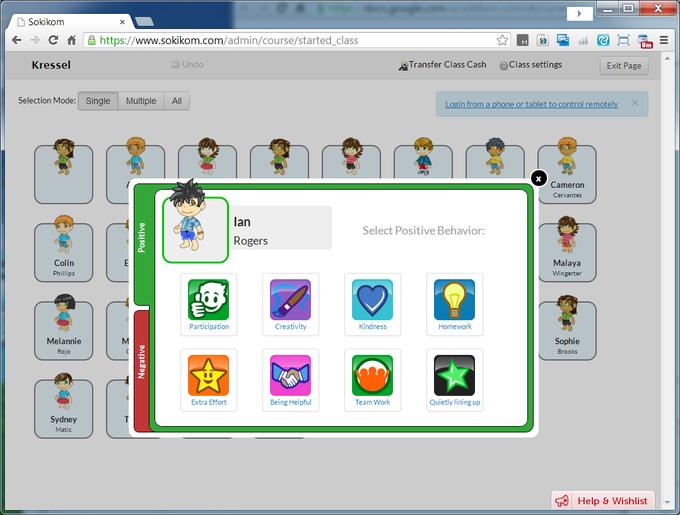680x515 pixels.
Task: Click the page scrollbar up arrow
Action: (x=668, y=58)
